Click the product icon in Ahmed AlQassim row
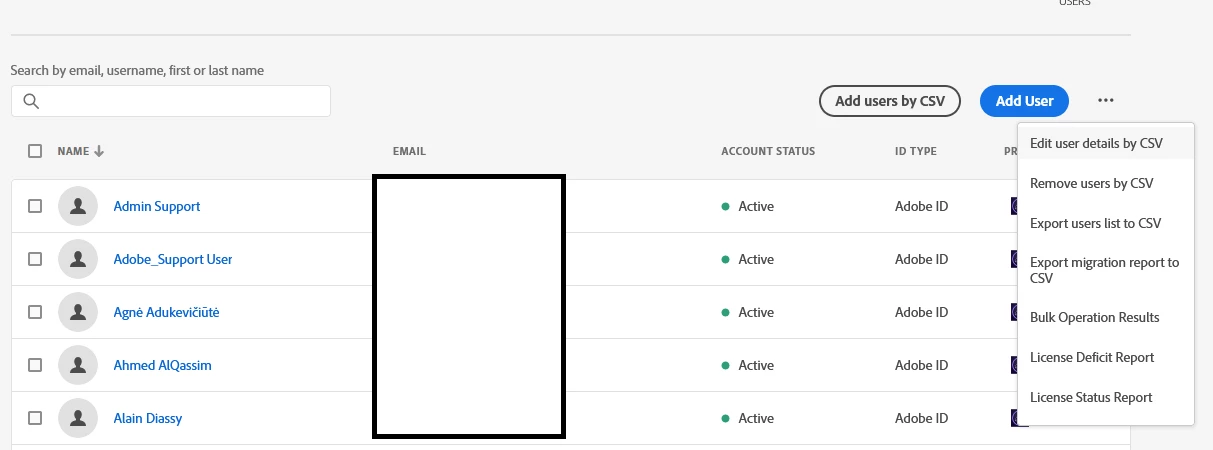Image resolution: width=1213 pixels, height=450 pixels. pos(1014,365)
